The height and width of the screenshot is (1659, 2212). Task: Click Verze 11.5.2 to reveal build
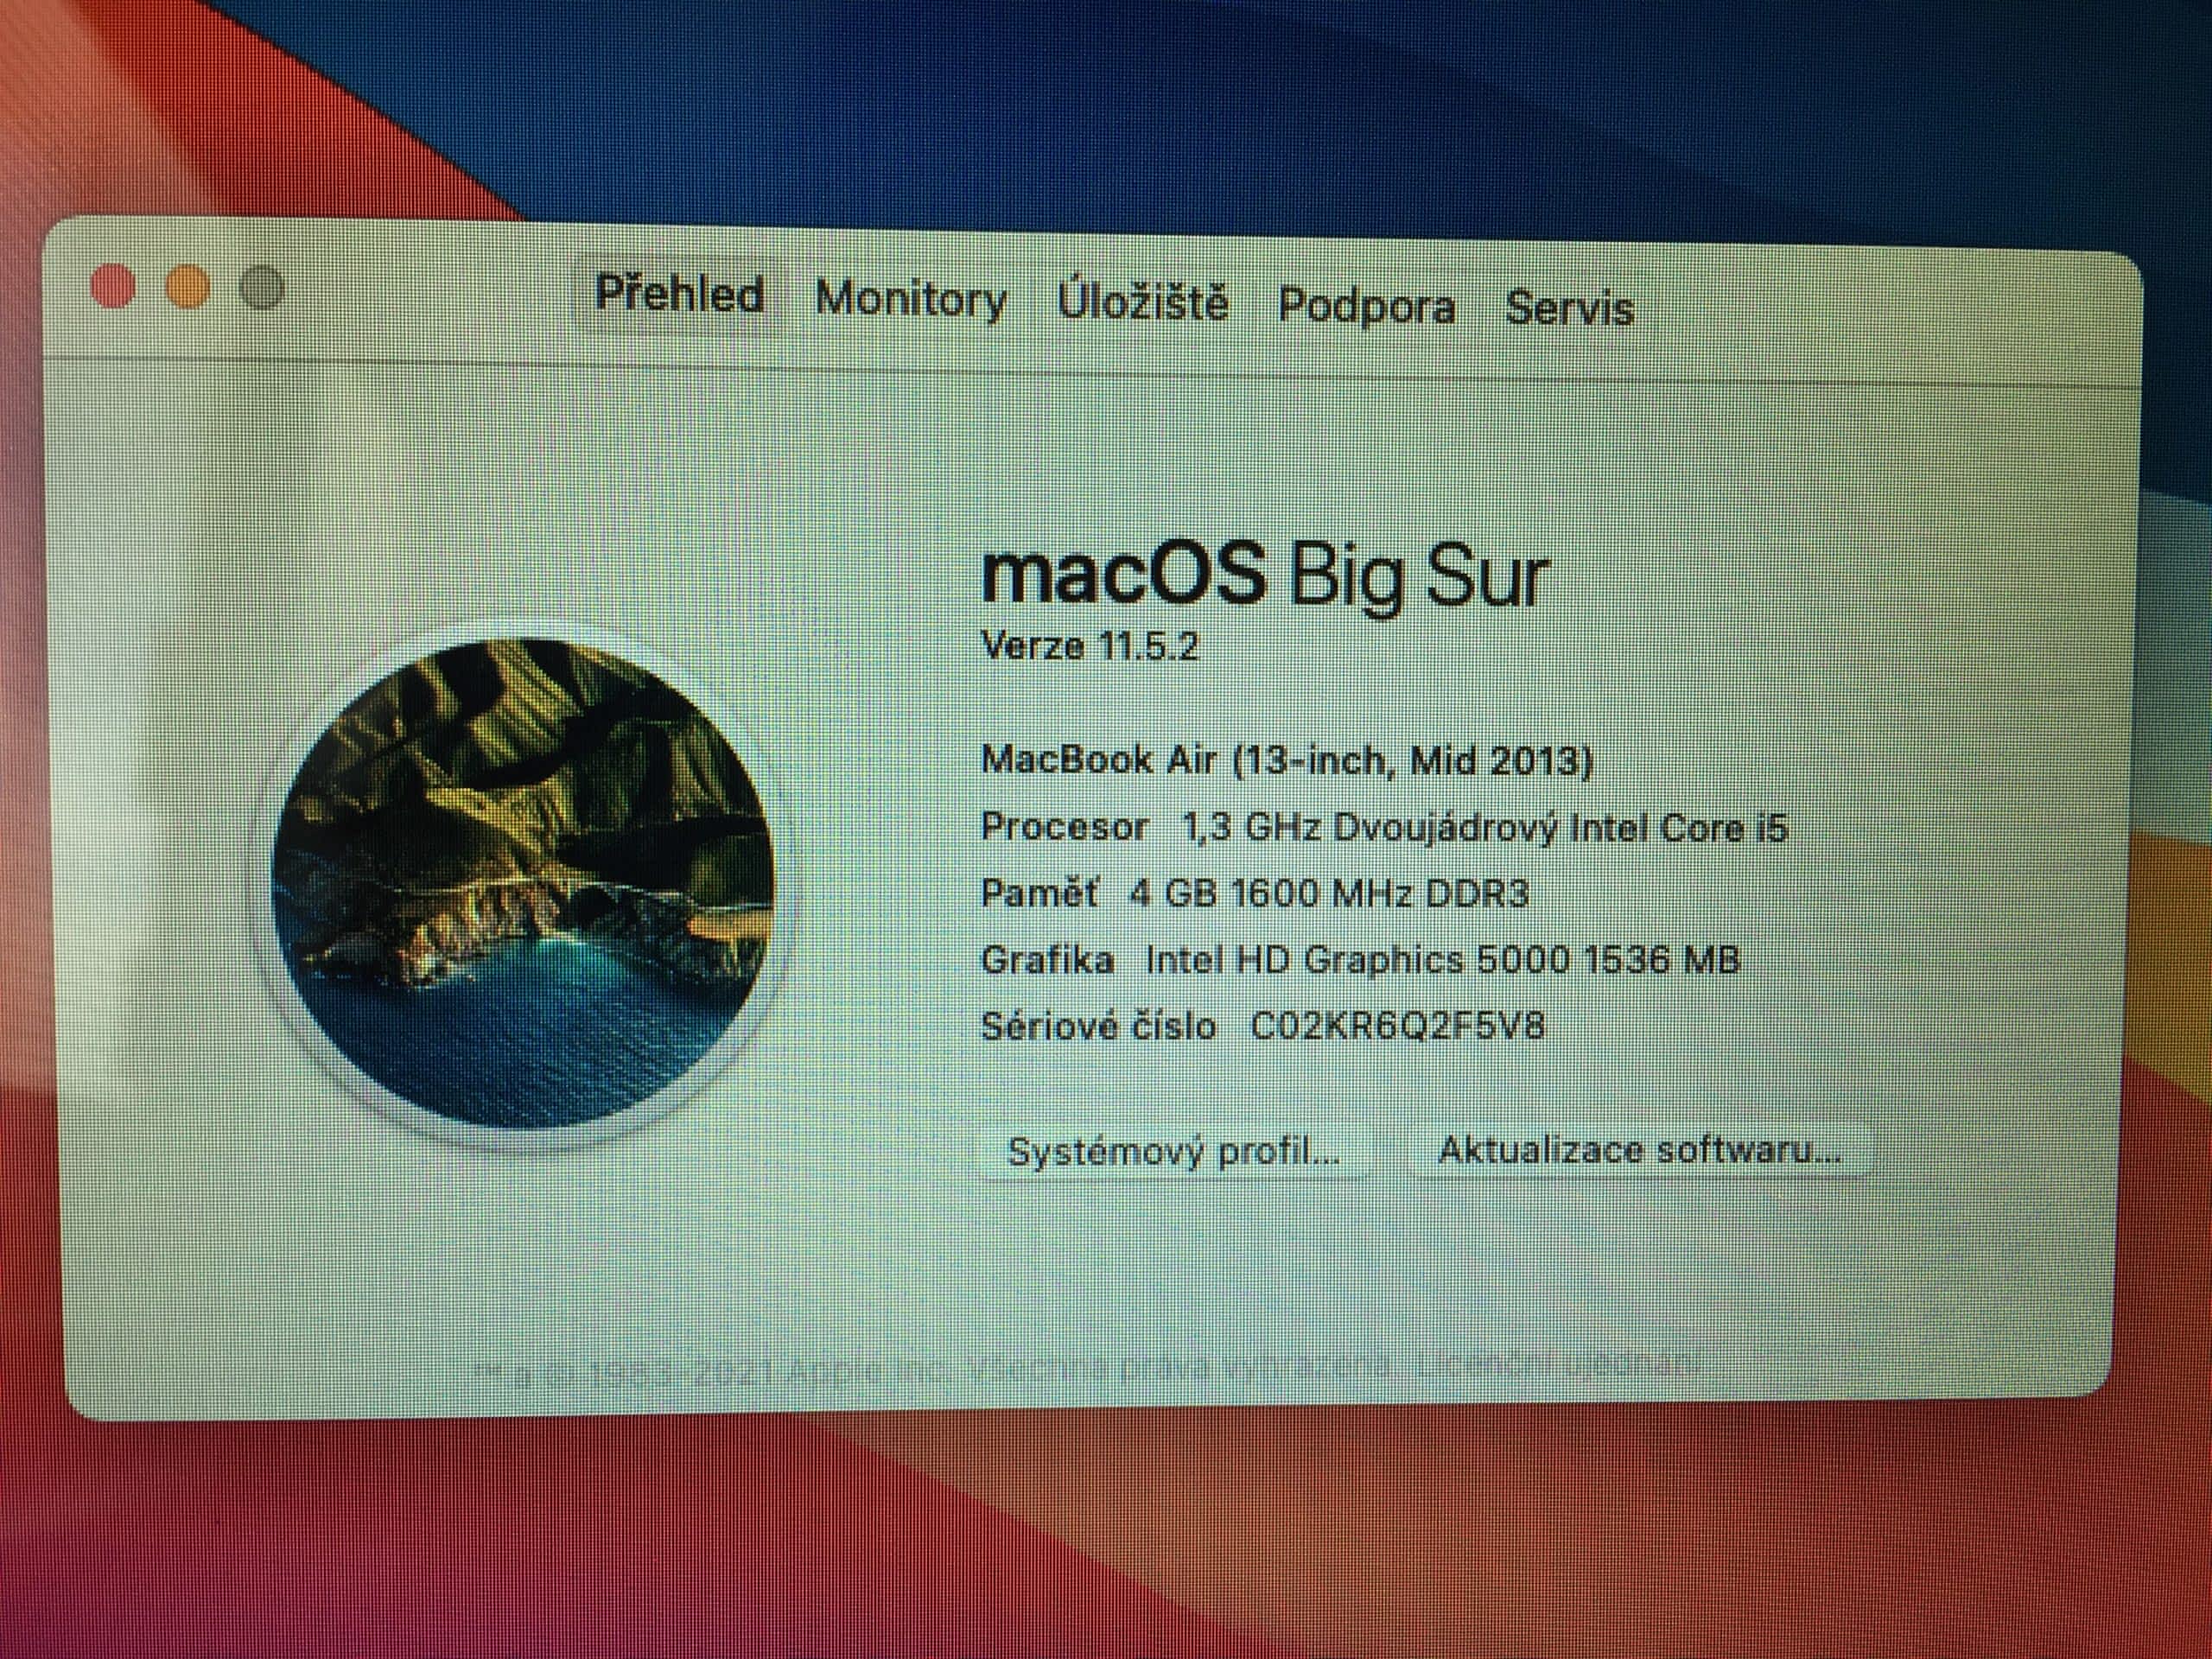click(1089, 646)
